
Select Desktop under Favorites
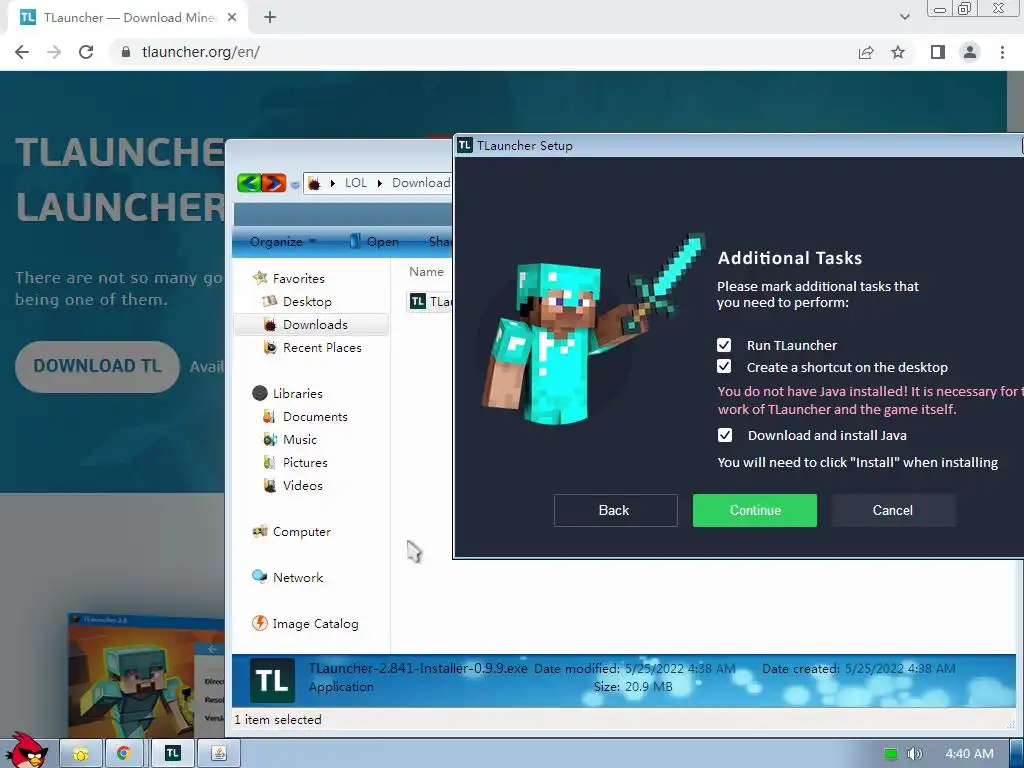307,302
